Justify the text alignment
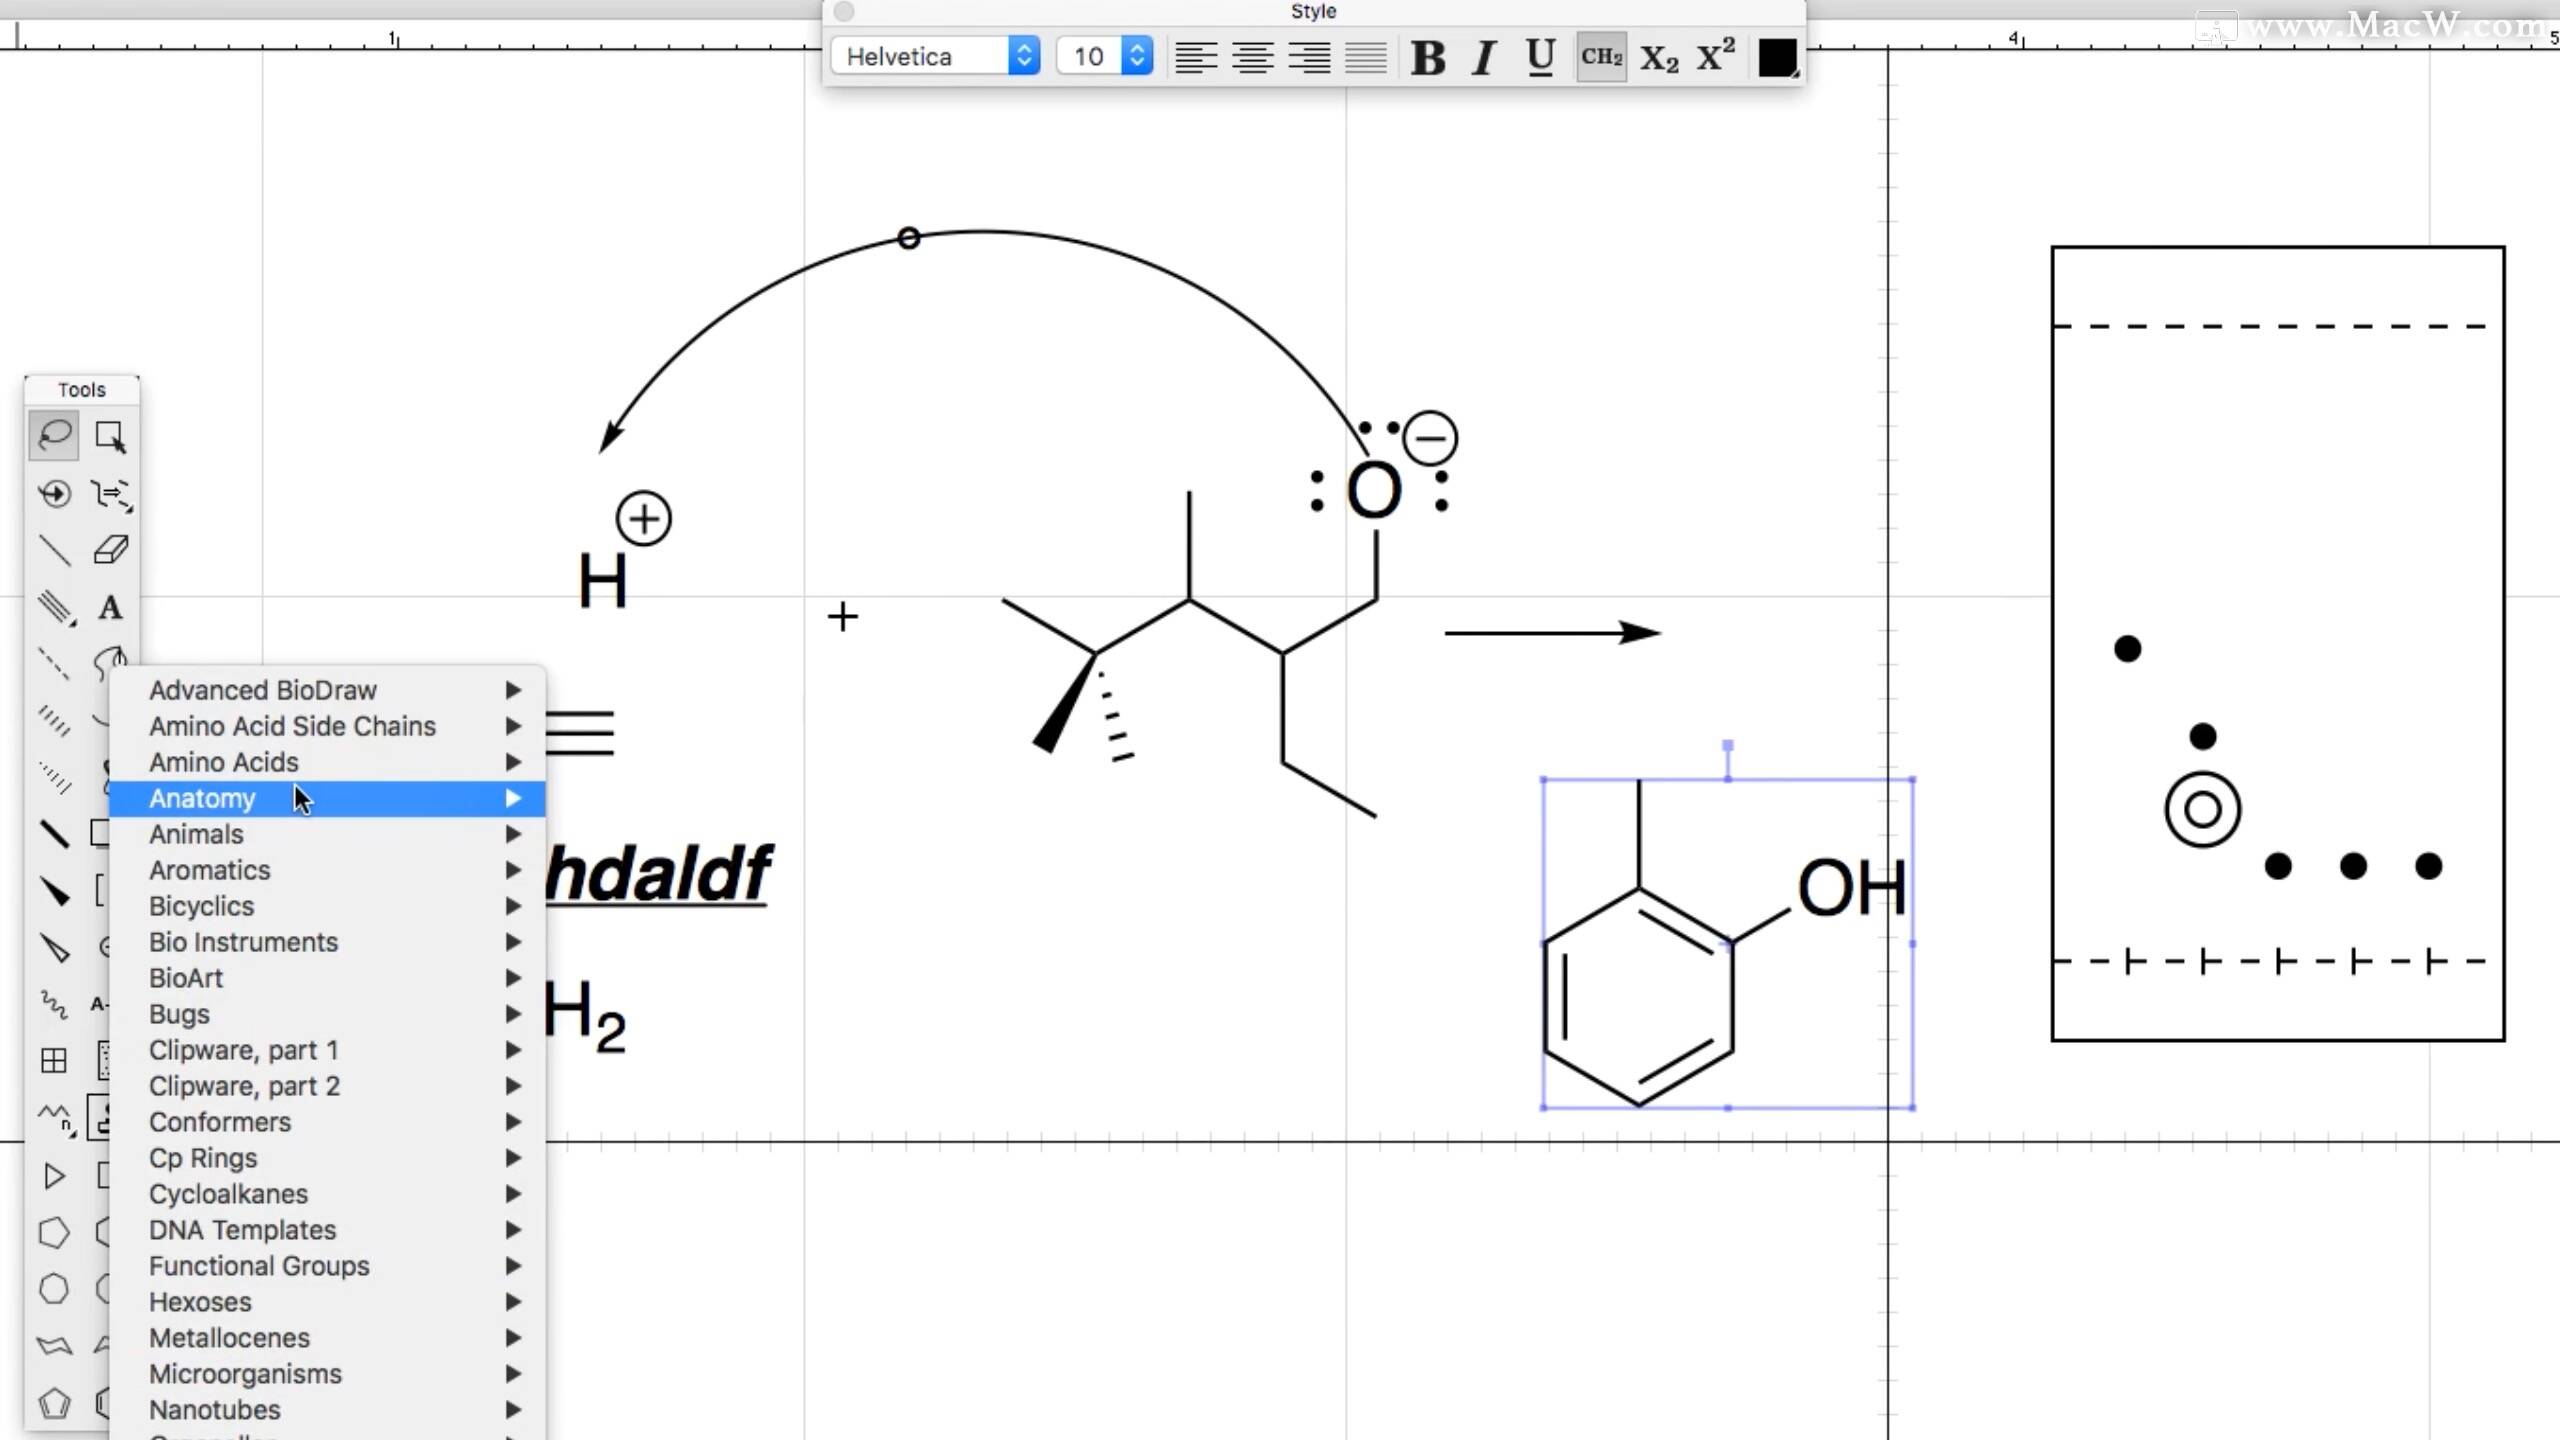Screen dimensions: 2560x1440 (1365, 57)
